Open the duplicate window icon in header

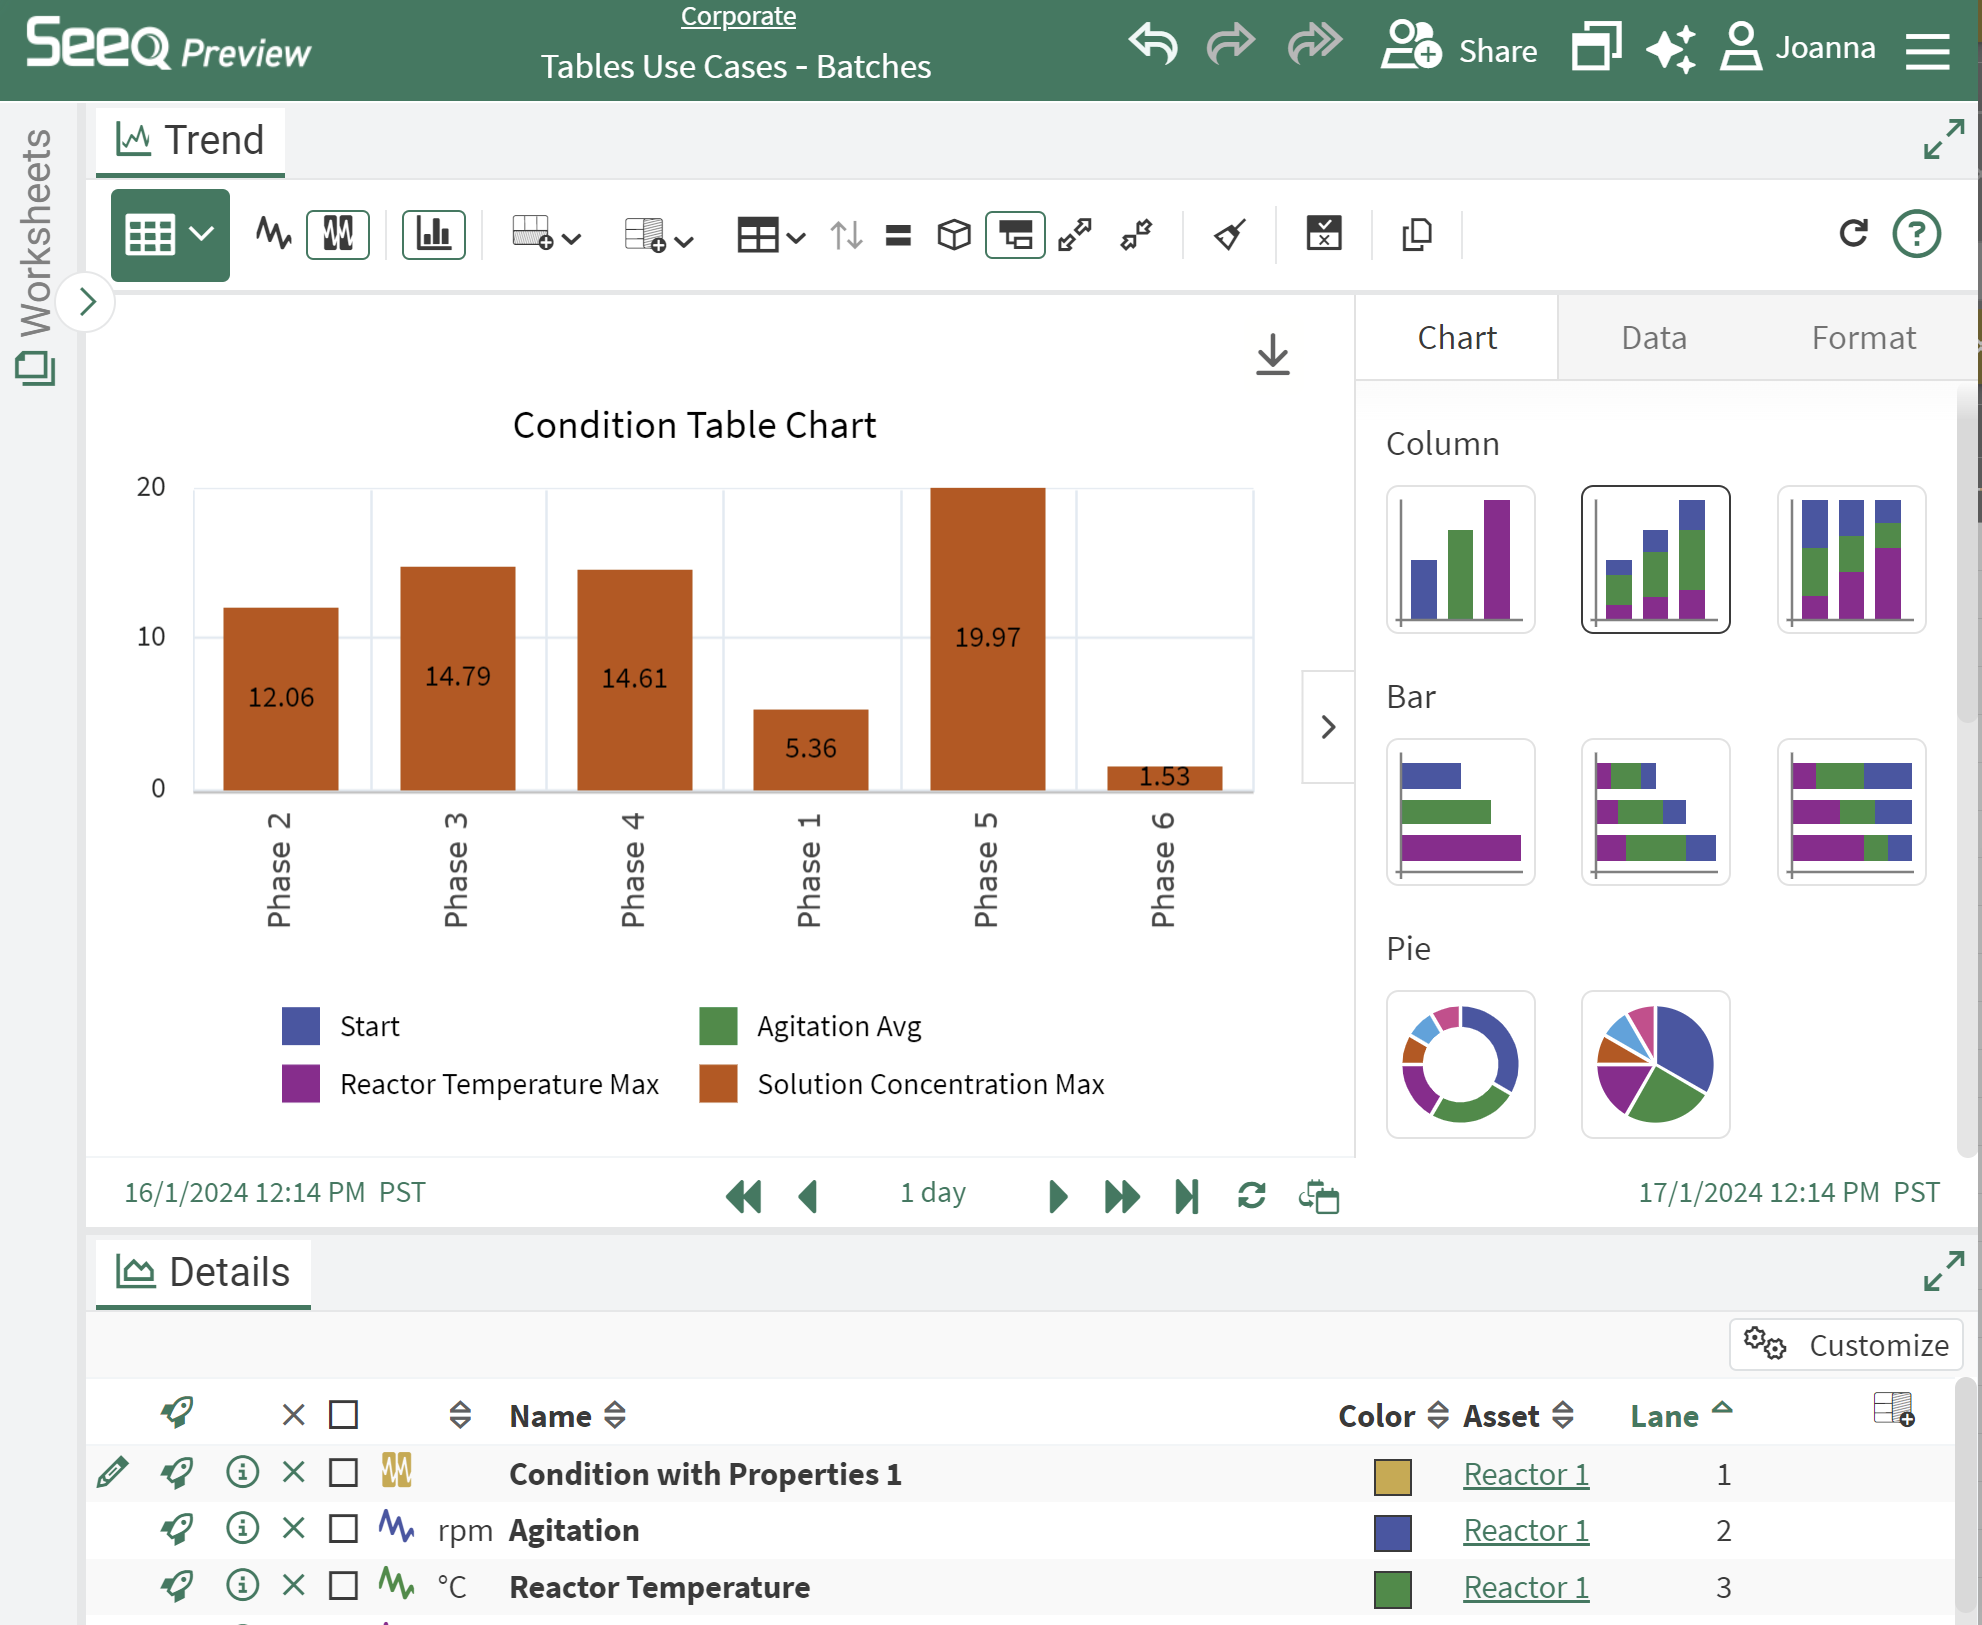coord(1596,47)
